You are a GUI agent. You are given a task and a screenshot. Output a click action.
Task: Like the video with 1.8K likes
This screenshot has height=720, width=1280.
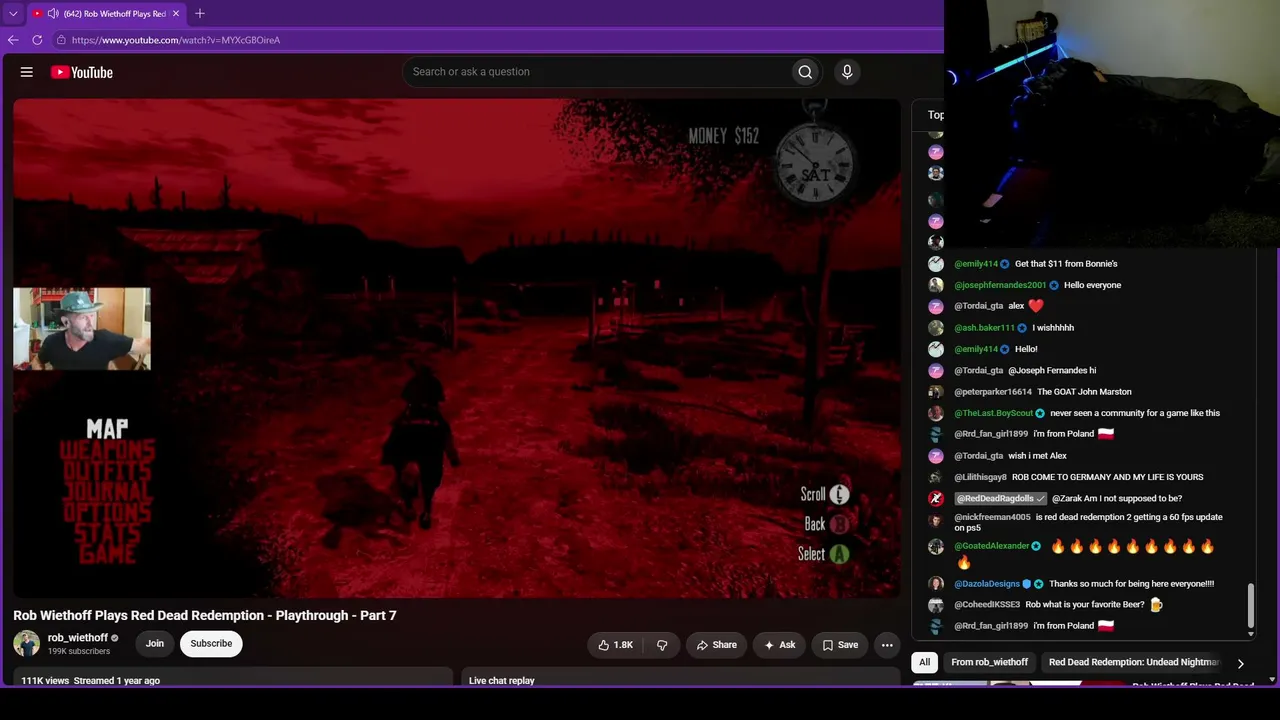[x=615, y=645]
